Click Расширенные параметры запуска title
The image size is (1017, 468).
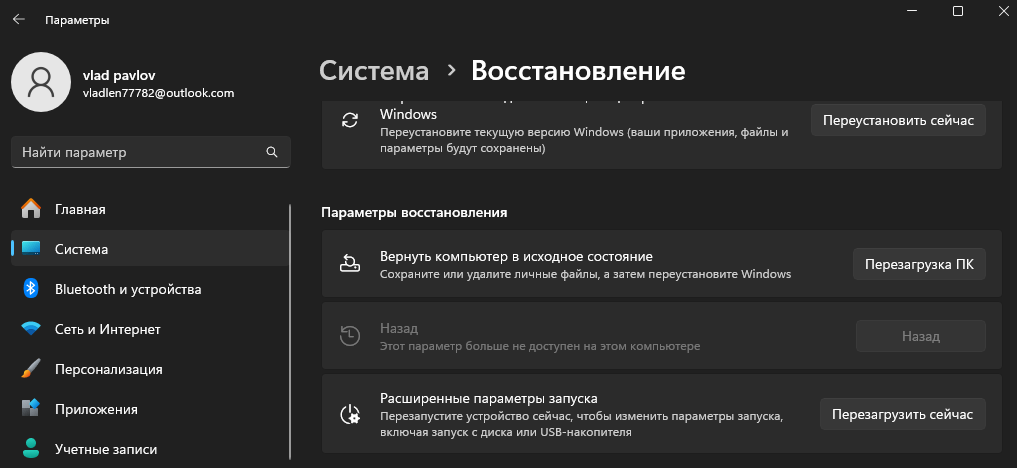click(488, 398)
